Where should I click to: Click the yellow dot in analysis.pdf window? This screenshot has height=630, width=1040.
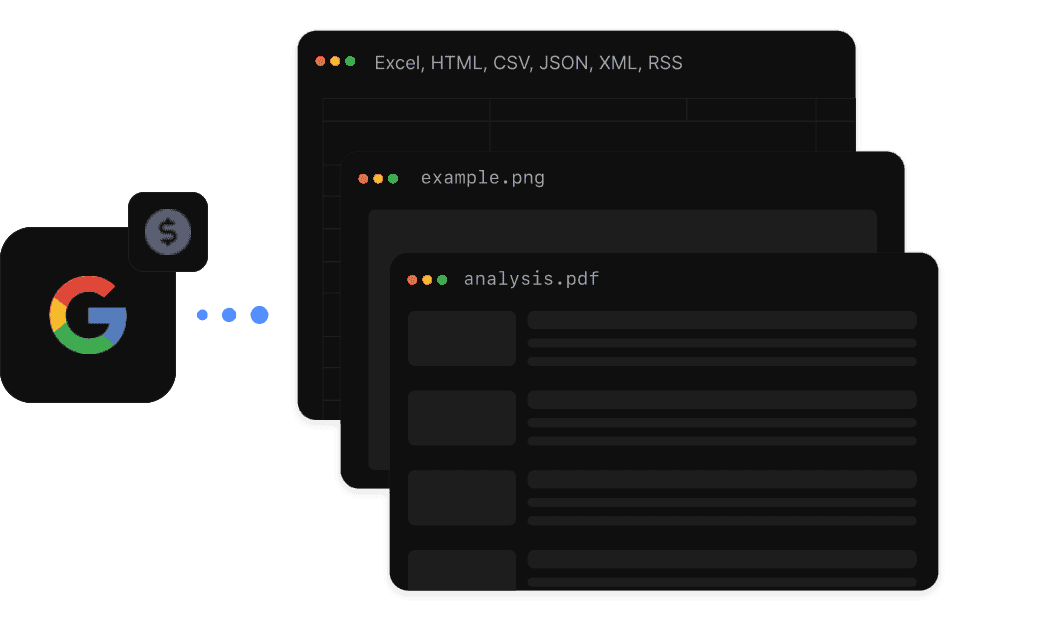click(427, 280)
